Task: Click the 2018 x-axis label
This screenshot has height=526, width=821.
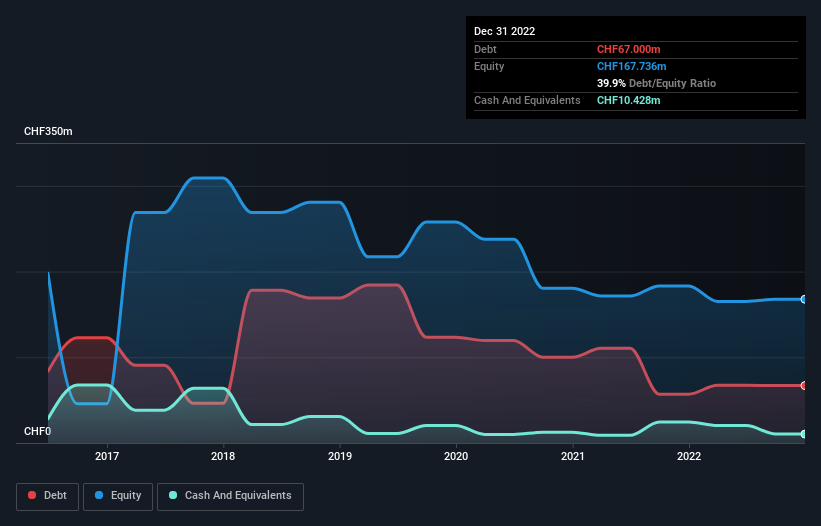Action: point(223,456)
